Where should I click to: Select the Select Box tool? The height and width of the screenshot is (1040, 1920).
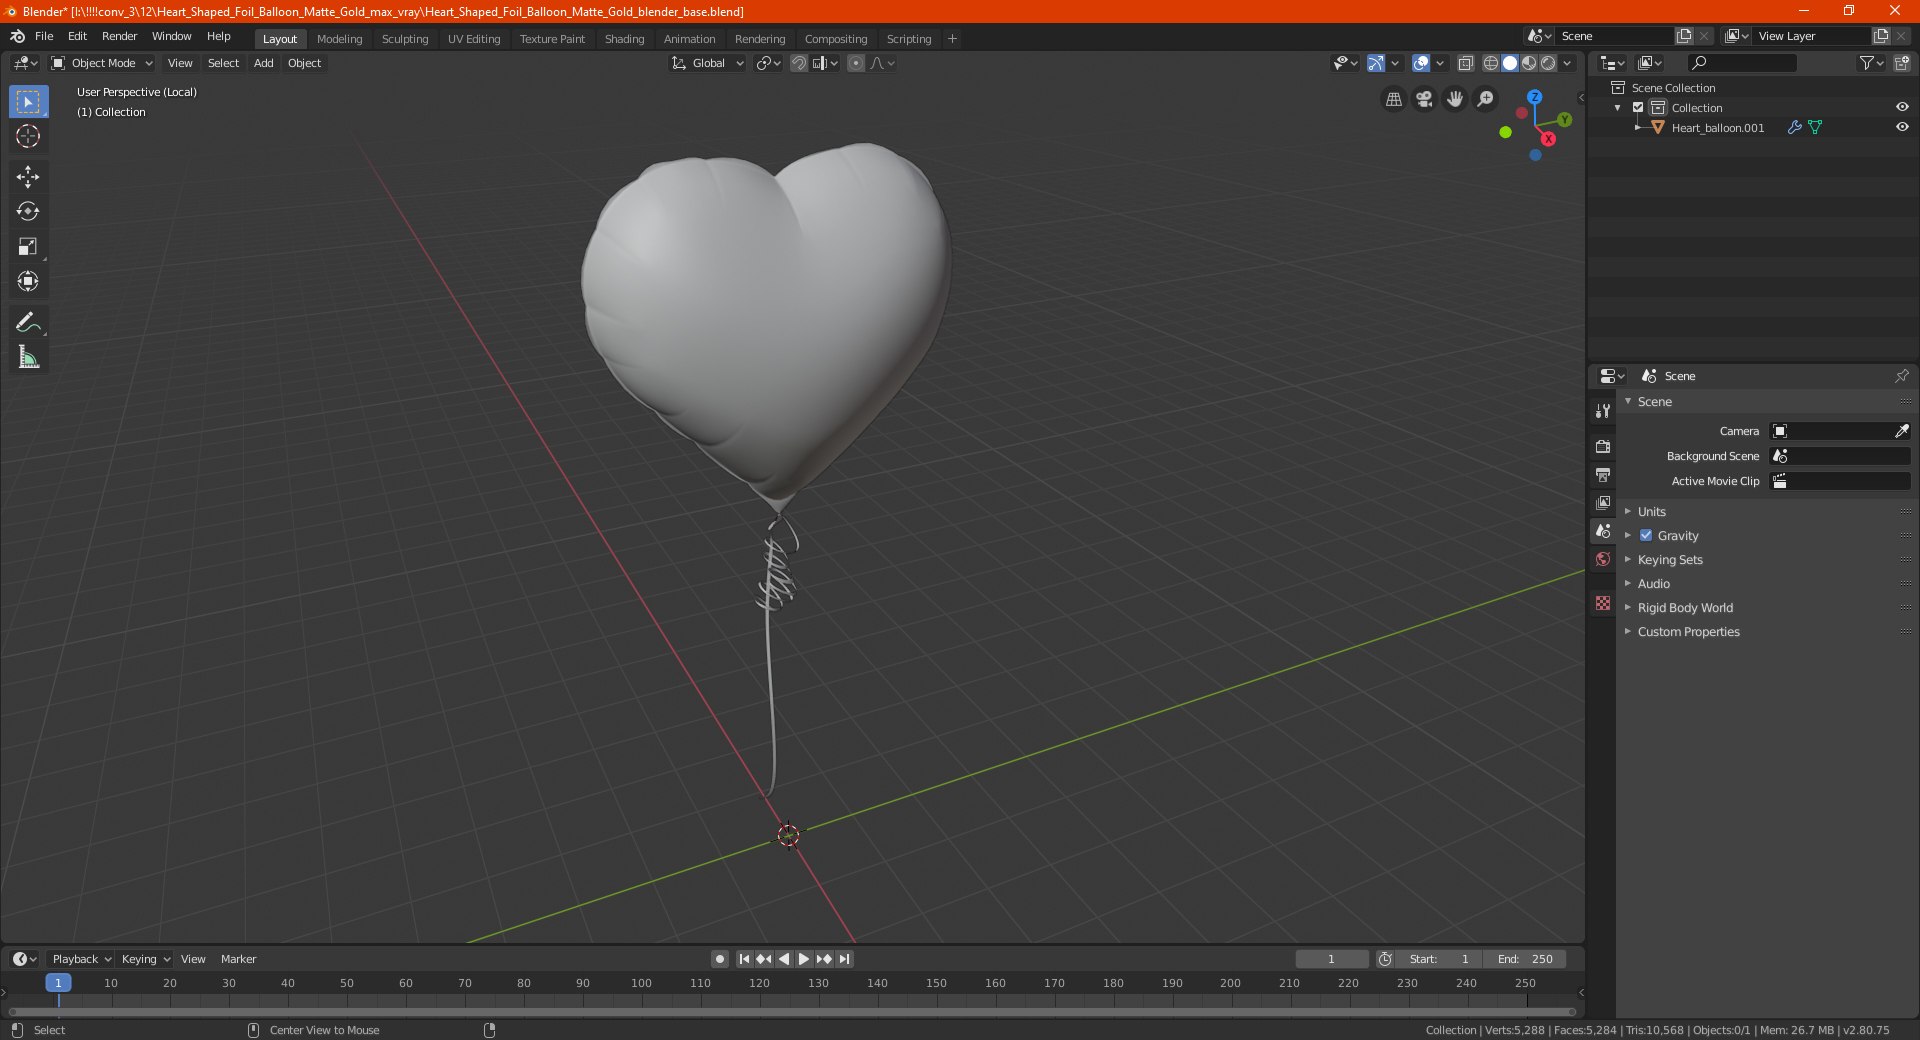click(x=28, y=102)
